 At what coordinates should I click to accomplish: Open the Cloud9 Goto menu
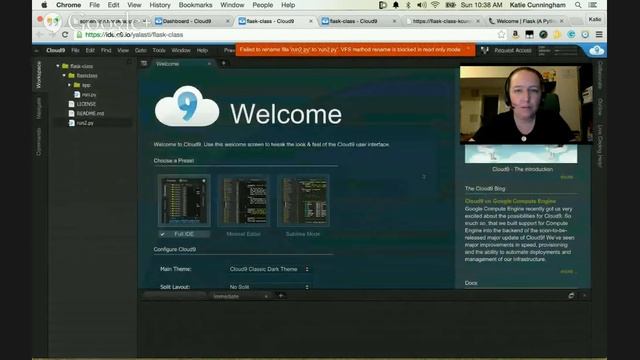[x=140, y=50]
